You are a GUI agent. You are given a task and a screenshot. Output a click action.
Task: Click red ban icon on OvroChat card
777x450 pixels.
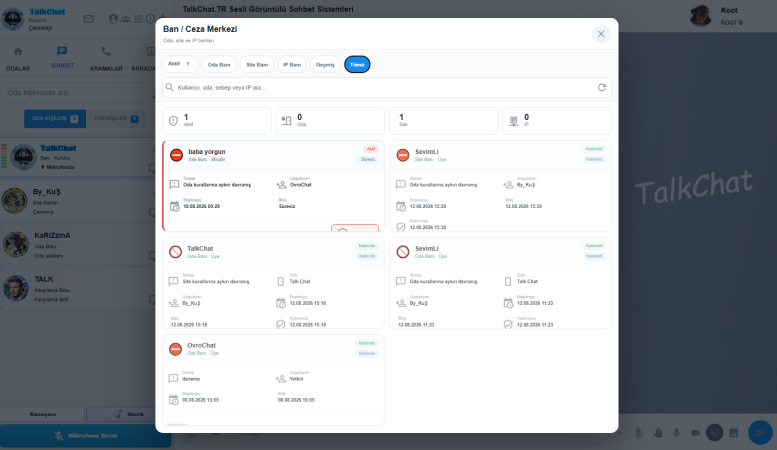click(175, 349)
